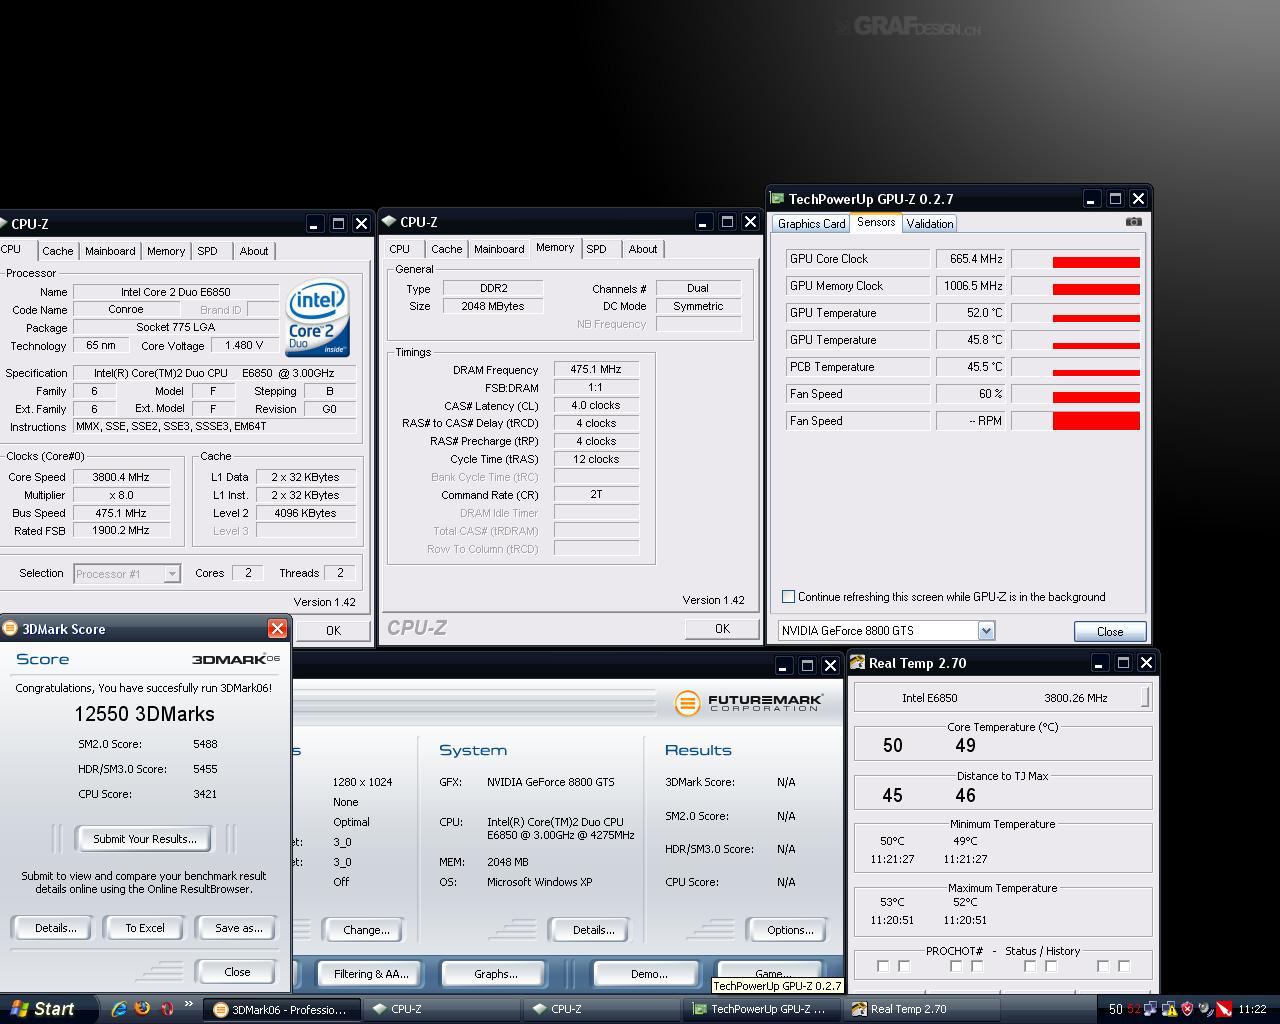Switch to TechPowerUp GPU-Z taskbar button
1280x1024 pixels.
(x=760, y=1009)
